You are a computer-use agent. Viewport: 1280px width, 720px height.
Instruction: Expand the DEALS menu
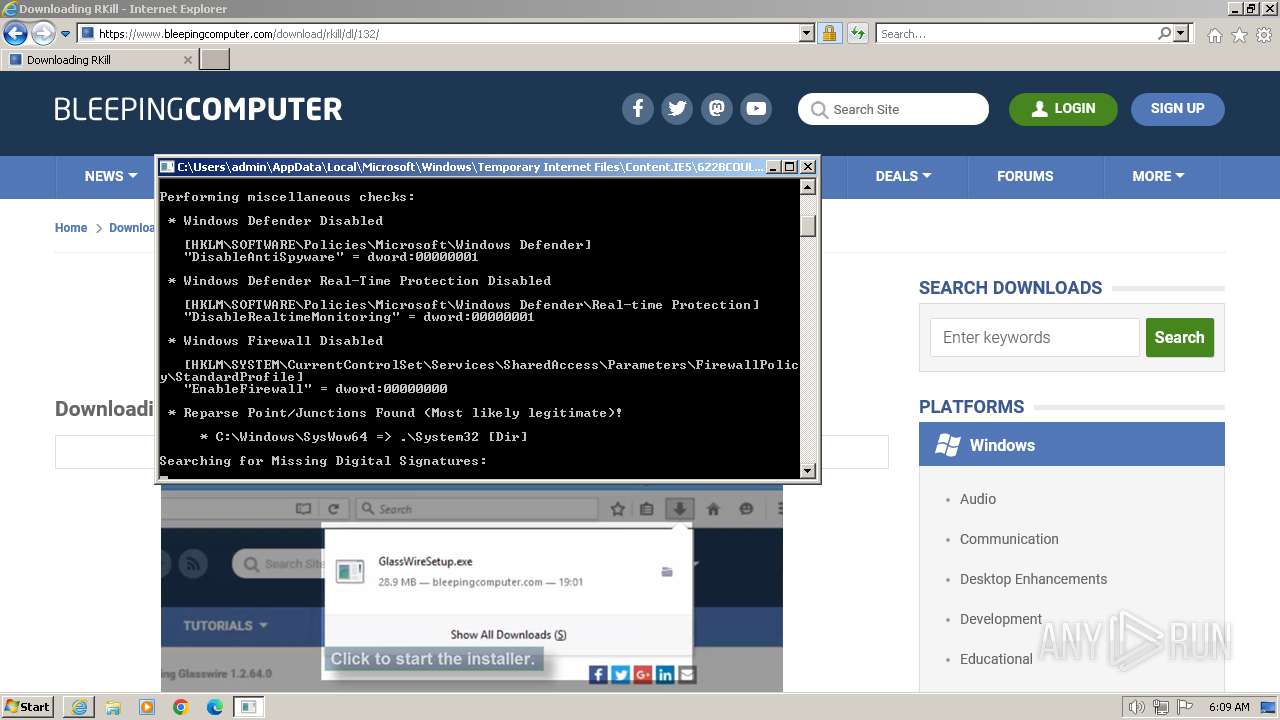(x=903, y=176)
